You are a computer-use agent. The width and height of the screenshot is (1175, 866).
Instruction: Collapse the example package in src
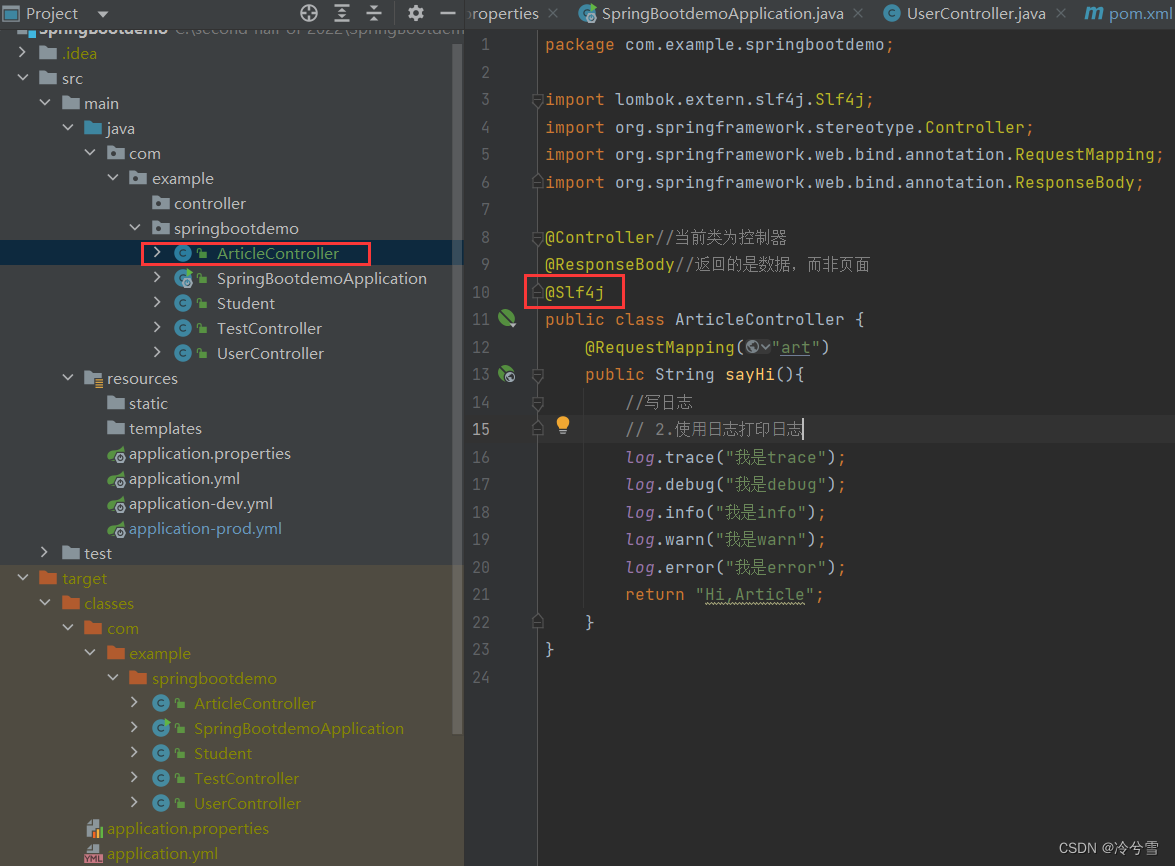click(x=112, y=178)
